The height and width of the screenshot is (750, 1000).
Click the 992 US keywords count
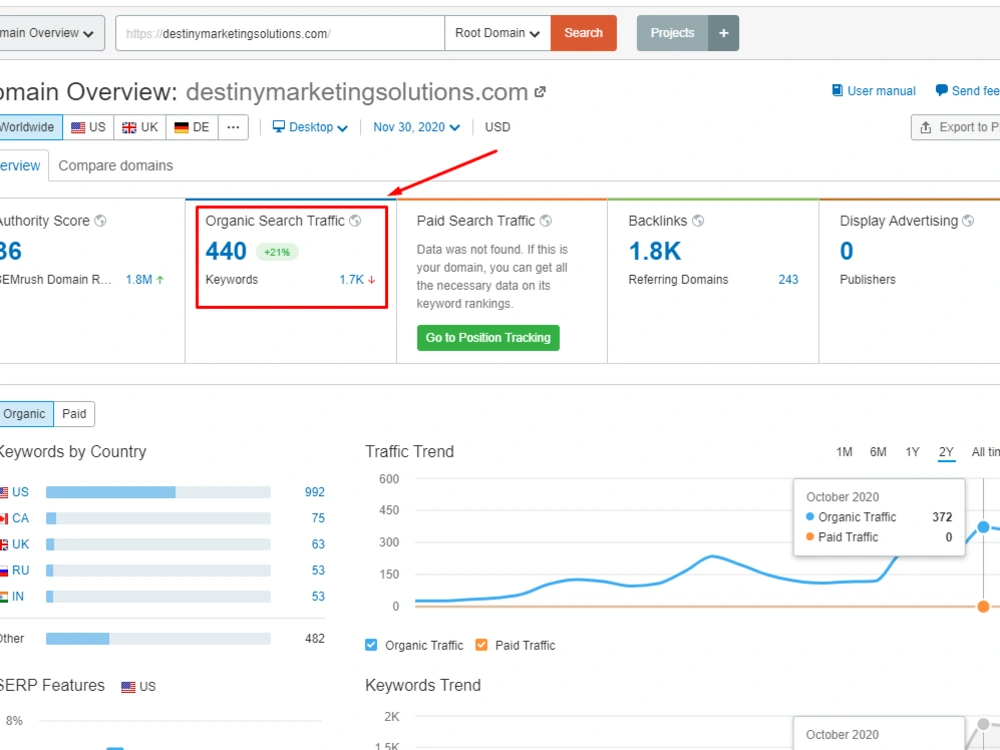tap(314, 492)
